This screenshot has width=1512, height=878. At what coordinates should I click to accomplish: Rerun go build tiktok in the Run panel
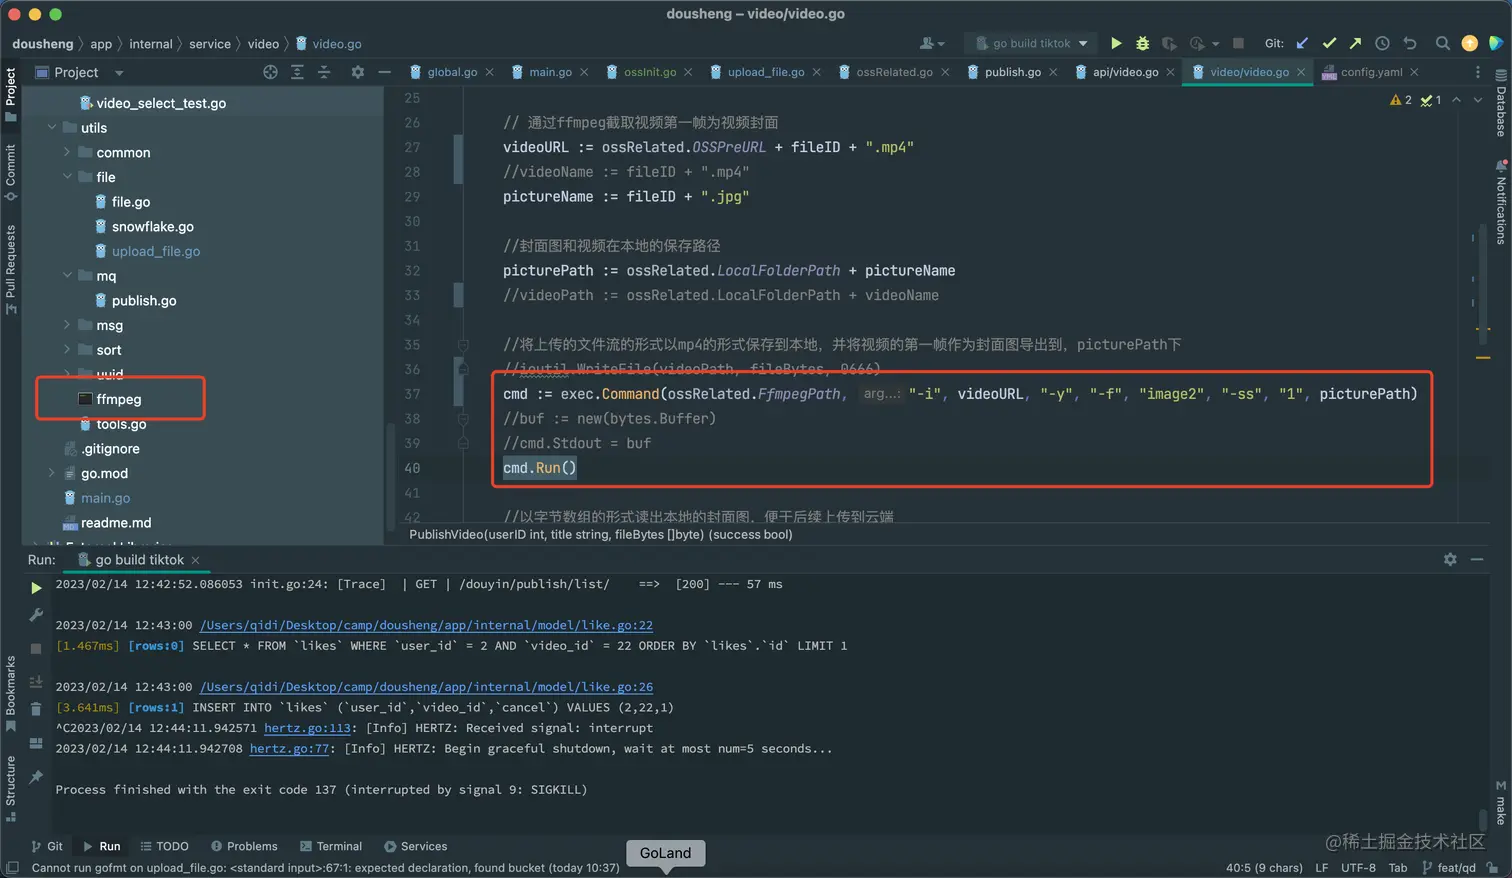pos(36,587)
